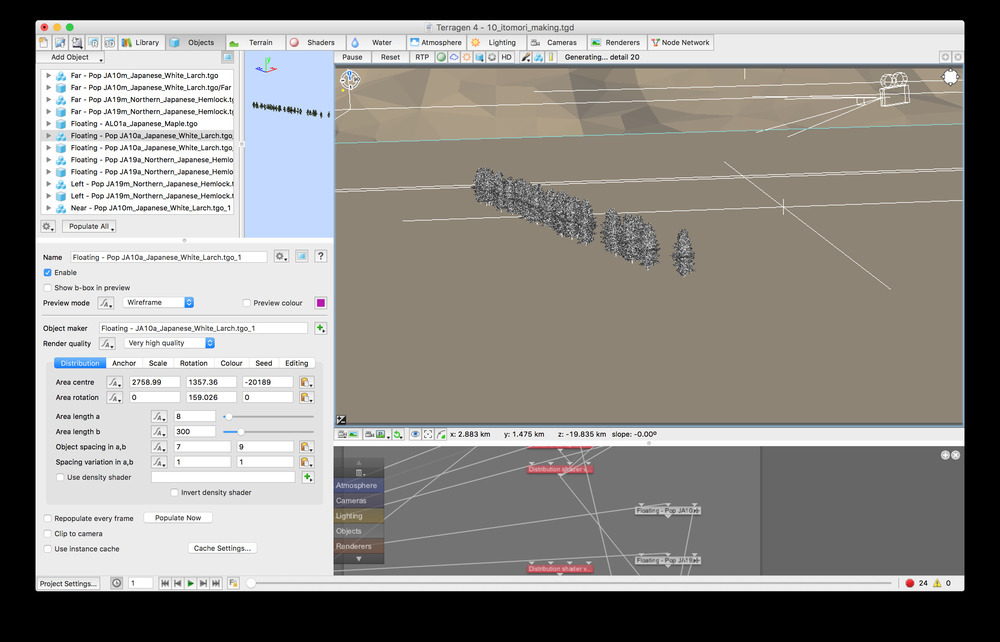Reset the 3D preview
This screenshot has width=1000, height=642.
click(x=390, y=57)
